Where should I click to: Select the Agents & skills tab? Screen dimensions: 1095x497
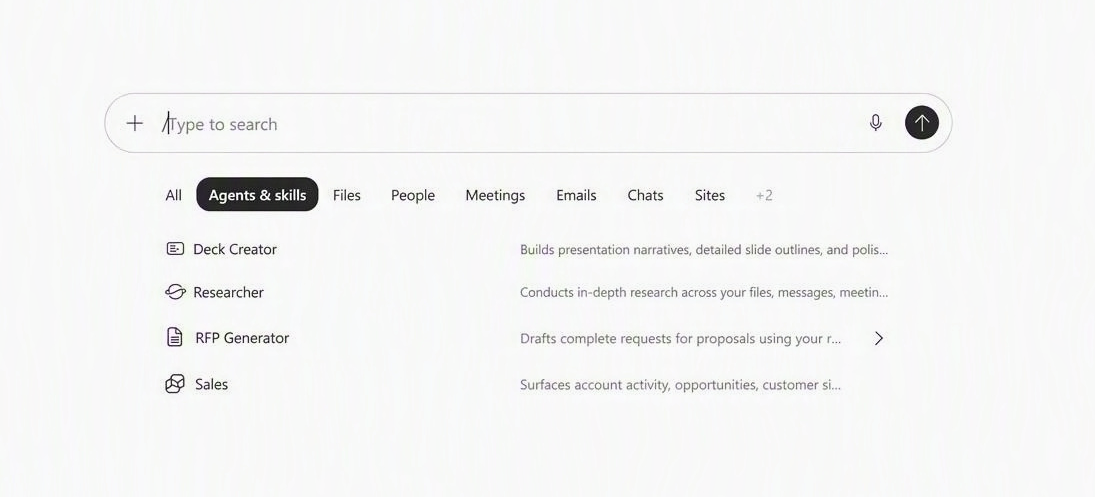[x=257, y=195]
